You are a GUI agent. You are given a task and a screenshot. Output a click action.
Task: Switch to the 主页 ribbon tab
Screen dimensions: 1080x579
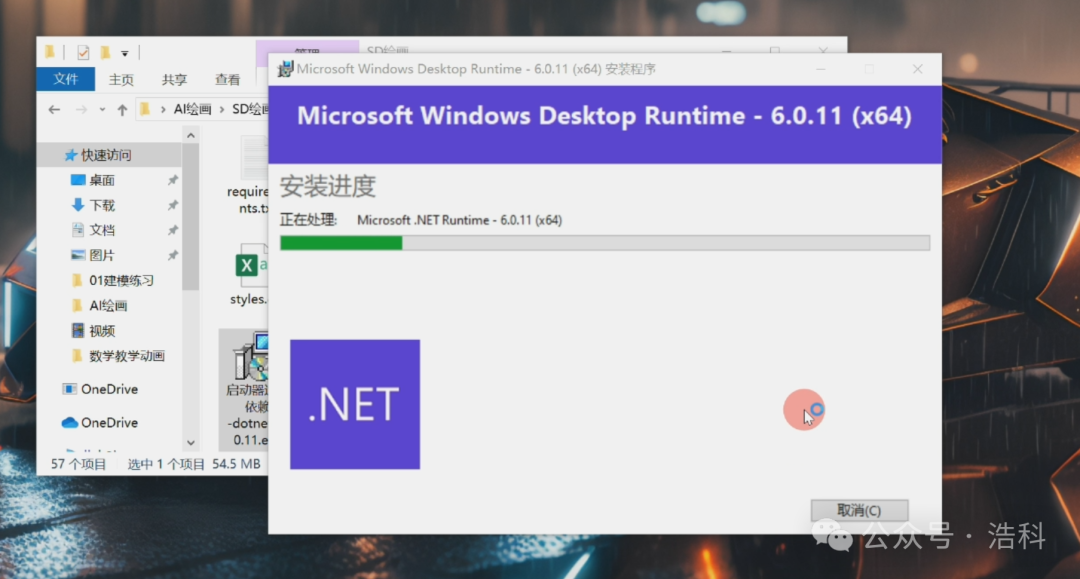[x=121, y=79]
